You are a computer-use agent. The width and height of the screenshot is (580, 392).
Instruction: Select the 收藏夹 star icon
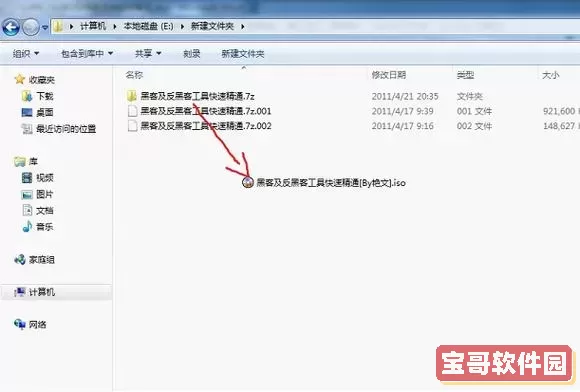[20, 79]
